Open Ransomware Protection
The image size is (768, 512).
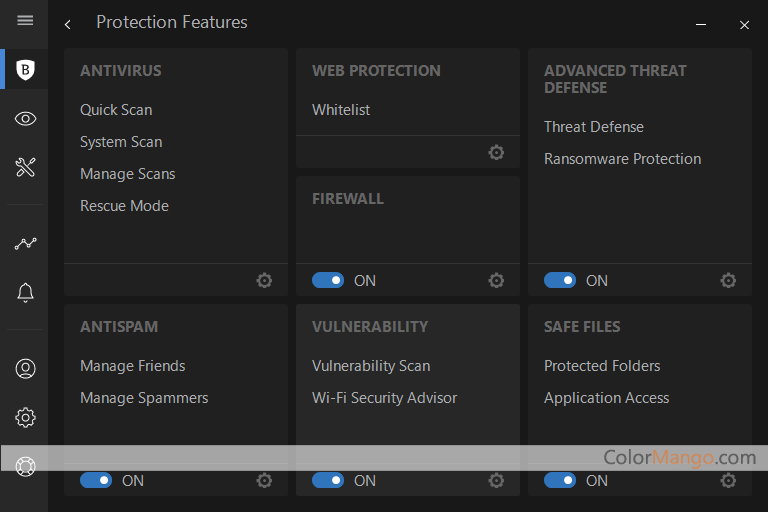click(x=622, y=159)
